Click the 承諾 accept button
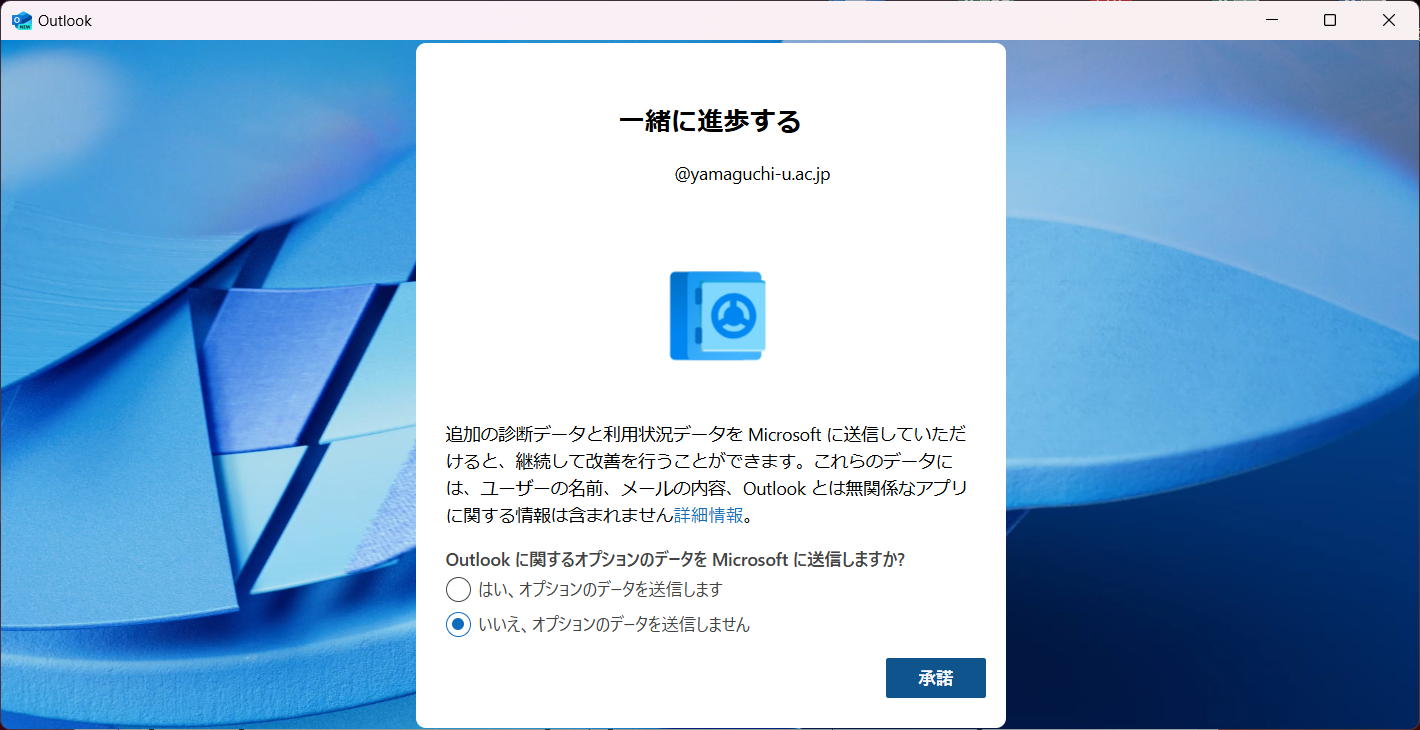This screenshot has height=730, width=1420. tap(936, 678)
